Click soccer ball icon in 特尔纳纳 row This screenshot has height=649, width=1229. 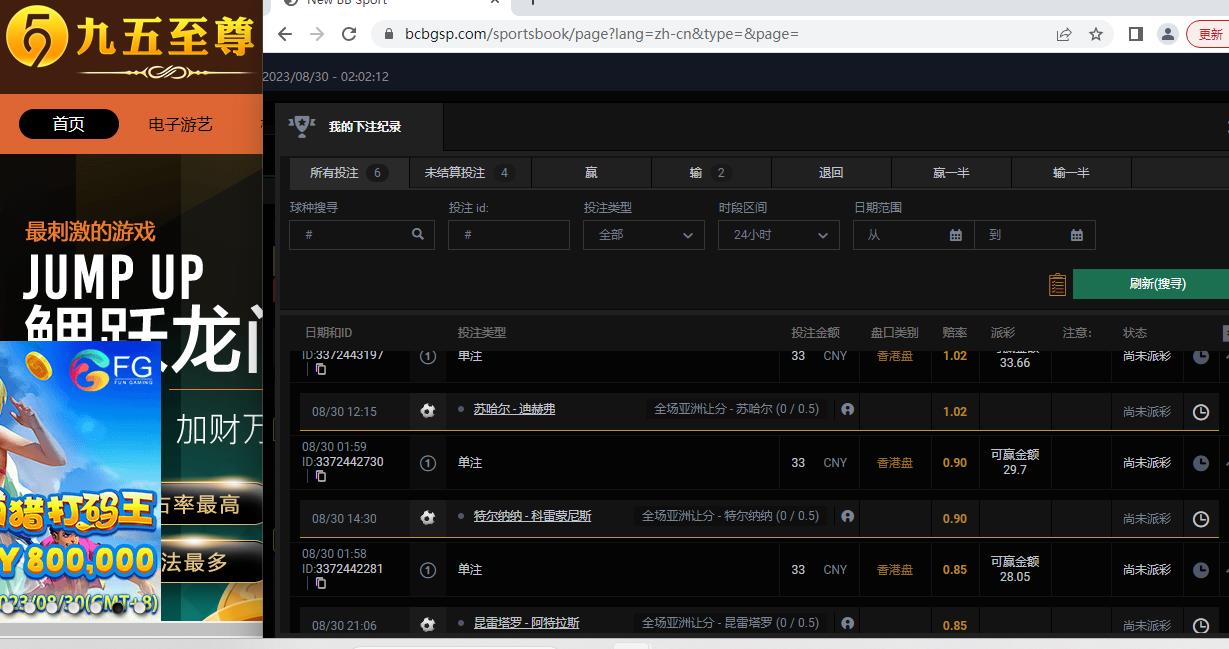[x=428, y=518]
